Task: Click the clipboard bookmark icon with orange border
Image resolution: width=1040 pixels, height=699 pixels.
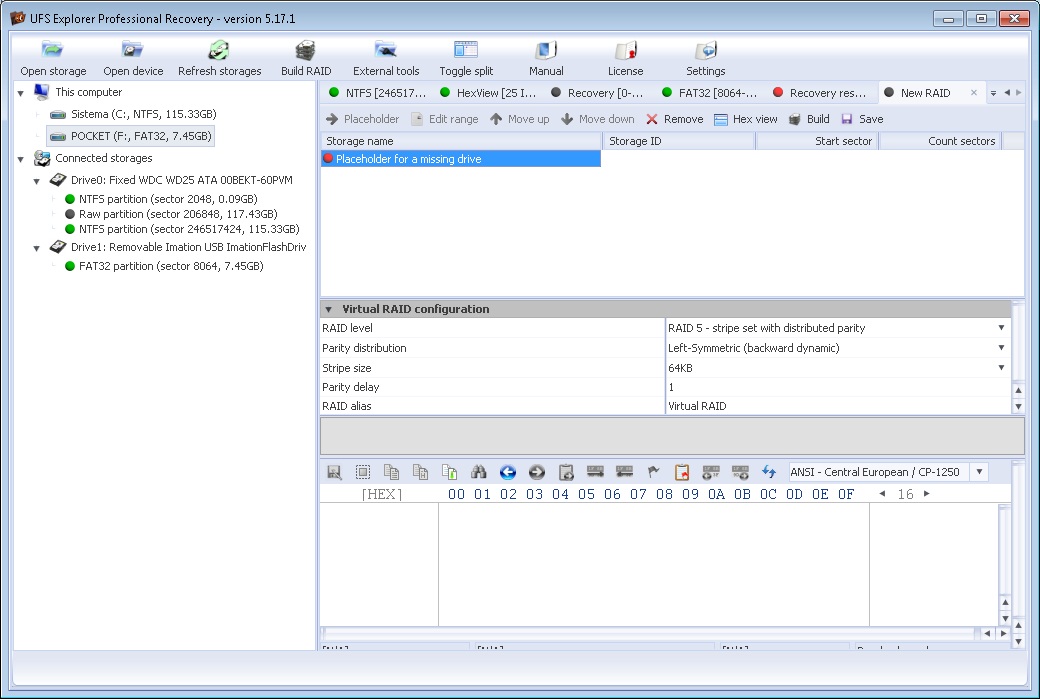Action: [682, 472]
